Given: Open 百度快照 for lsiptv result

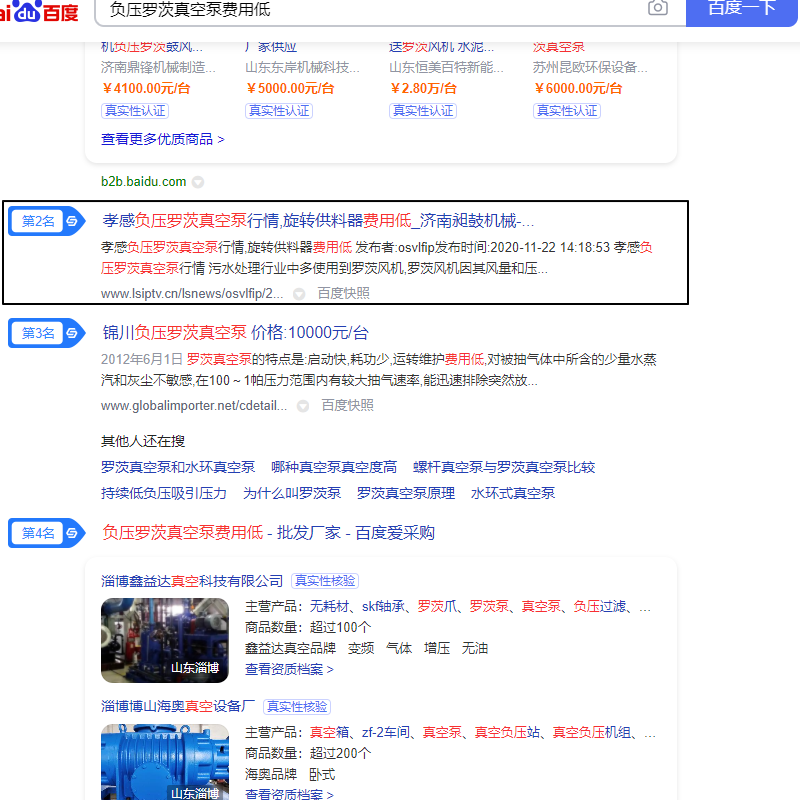Looking at the screenshot, I should (x=343, y=293).
